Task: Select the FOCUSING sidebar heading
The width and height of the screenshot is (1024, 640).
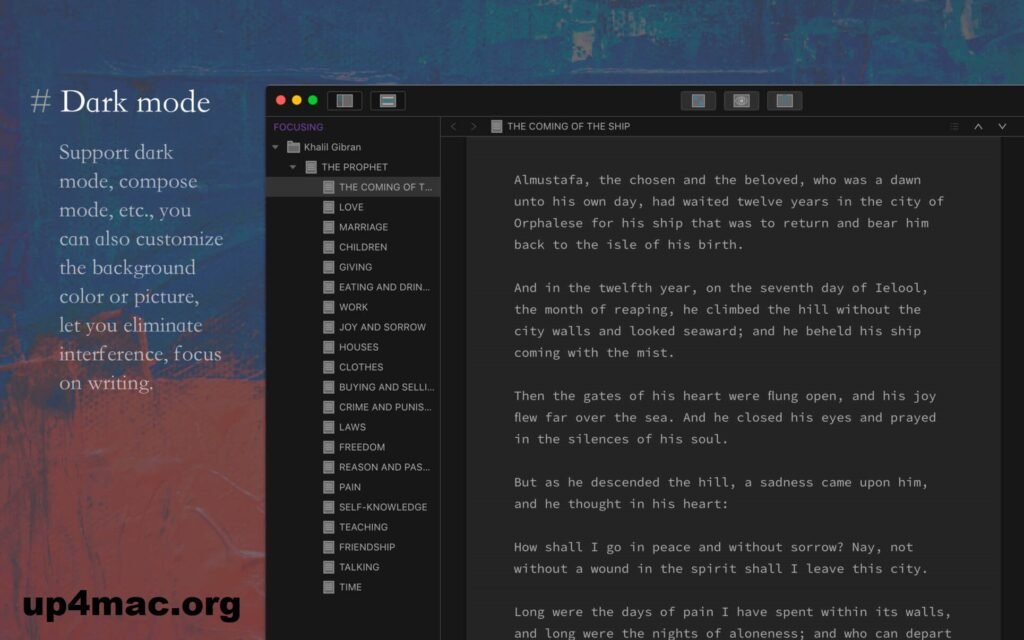Action: point(298,127)
